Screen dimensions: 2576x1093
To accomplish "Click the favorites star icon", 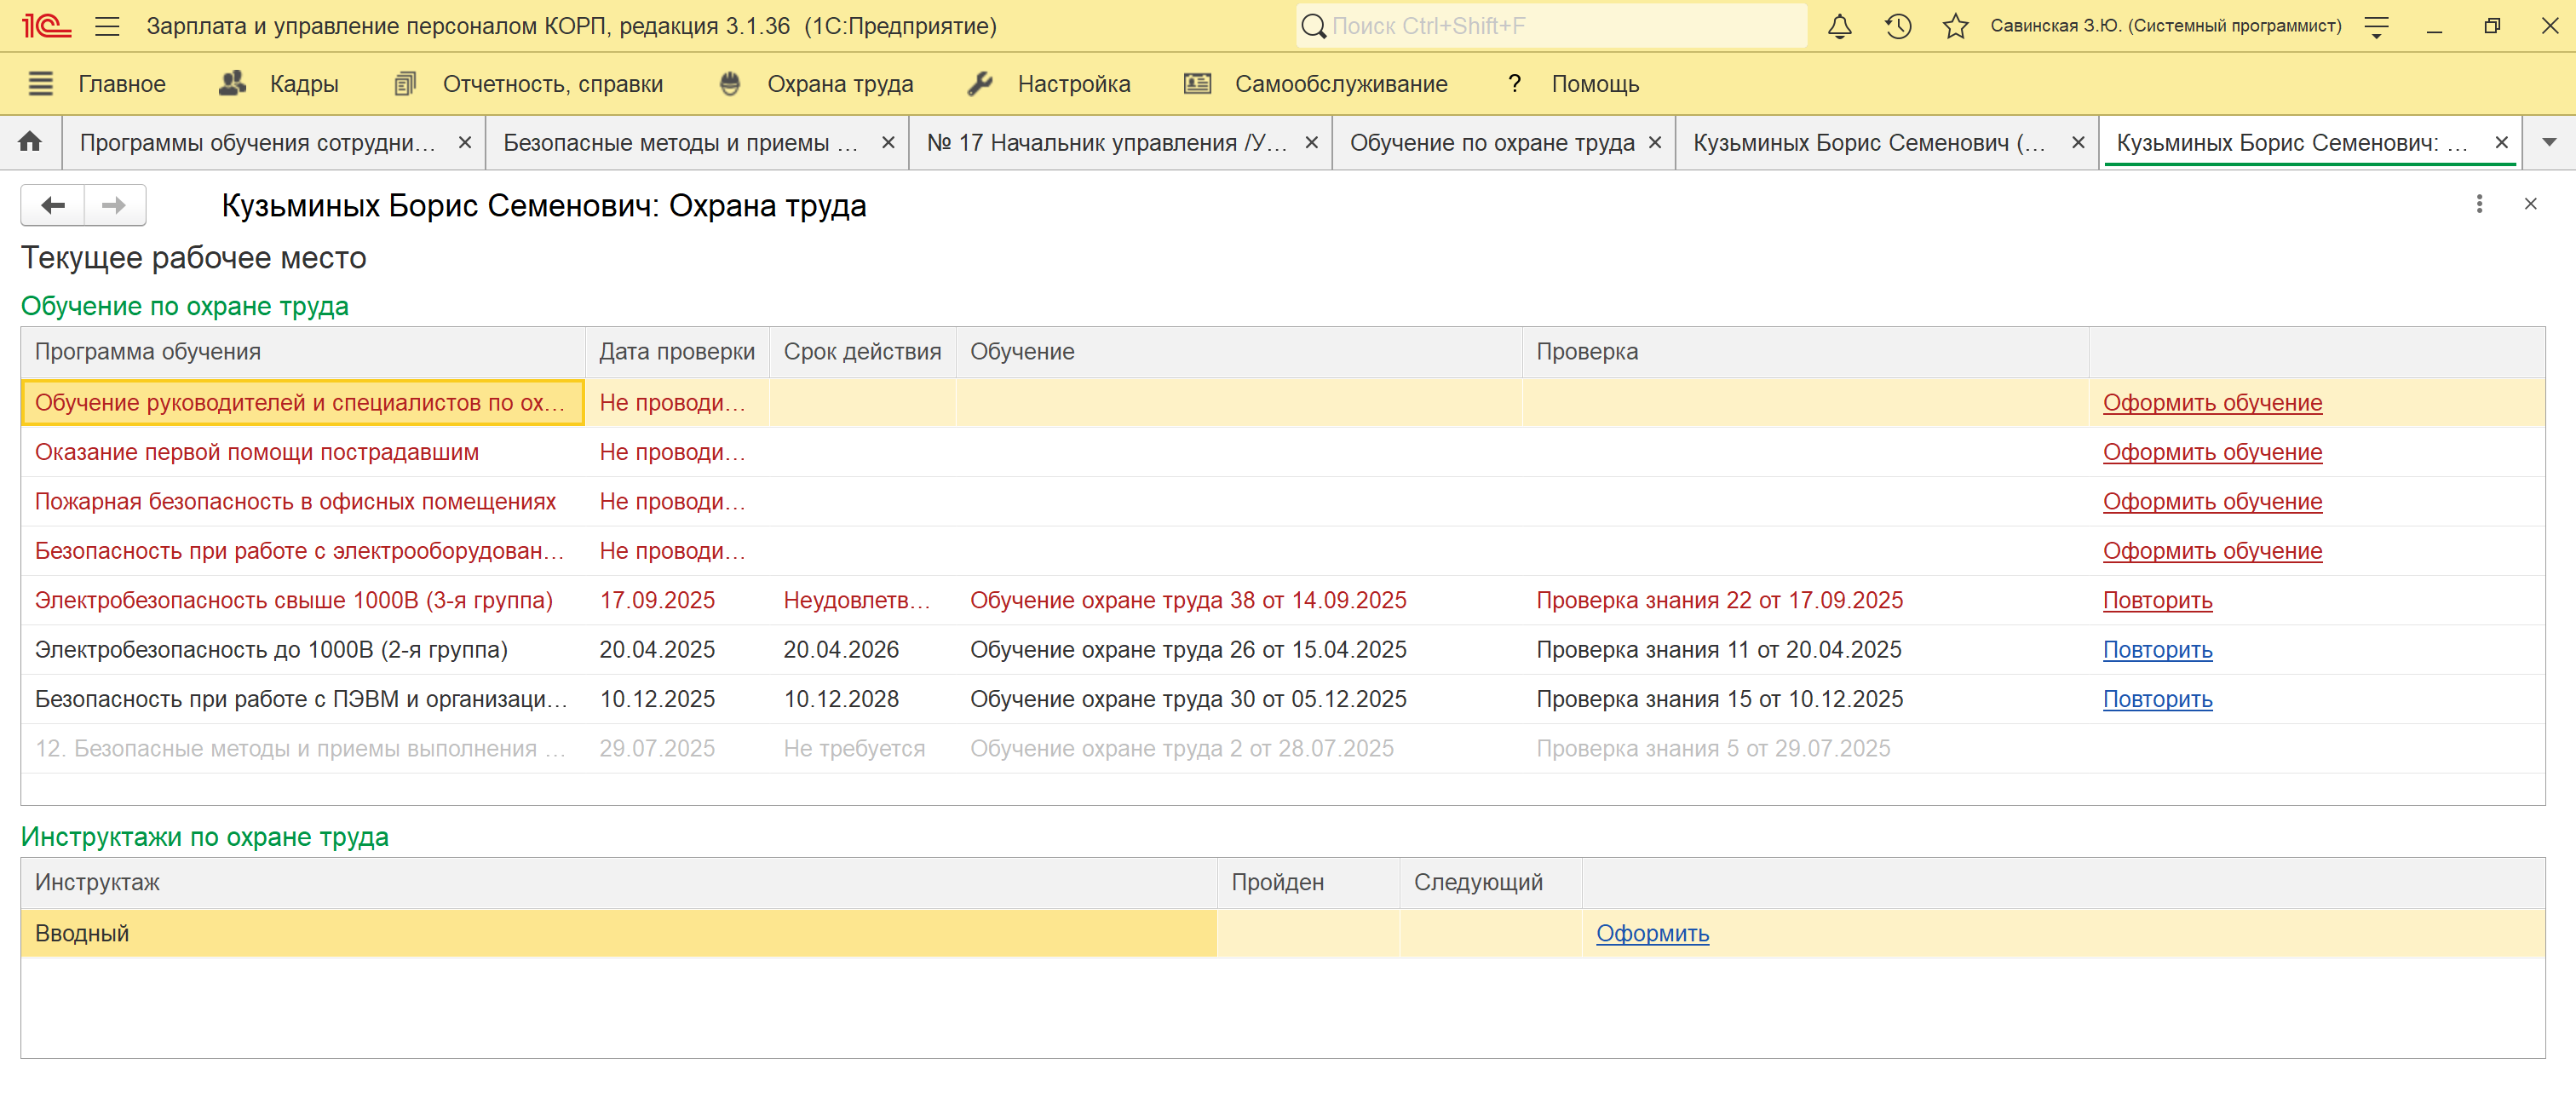I will pos(1955,26).
